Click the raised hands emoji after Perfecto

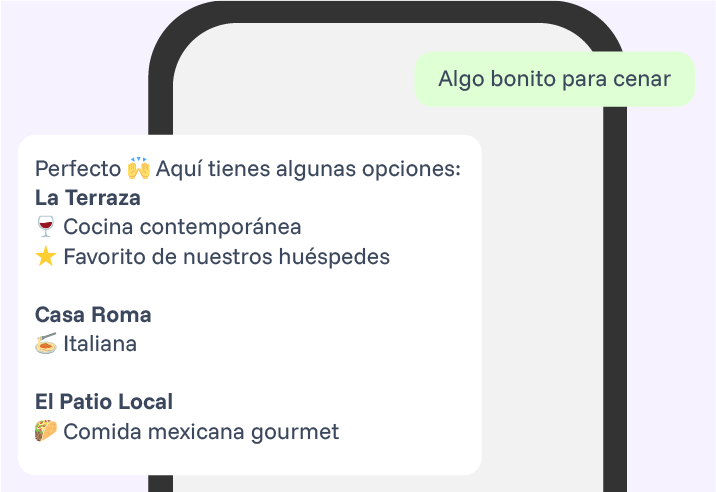coord(138,168)
